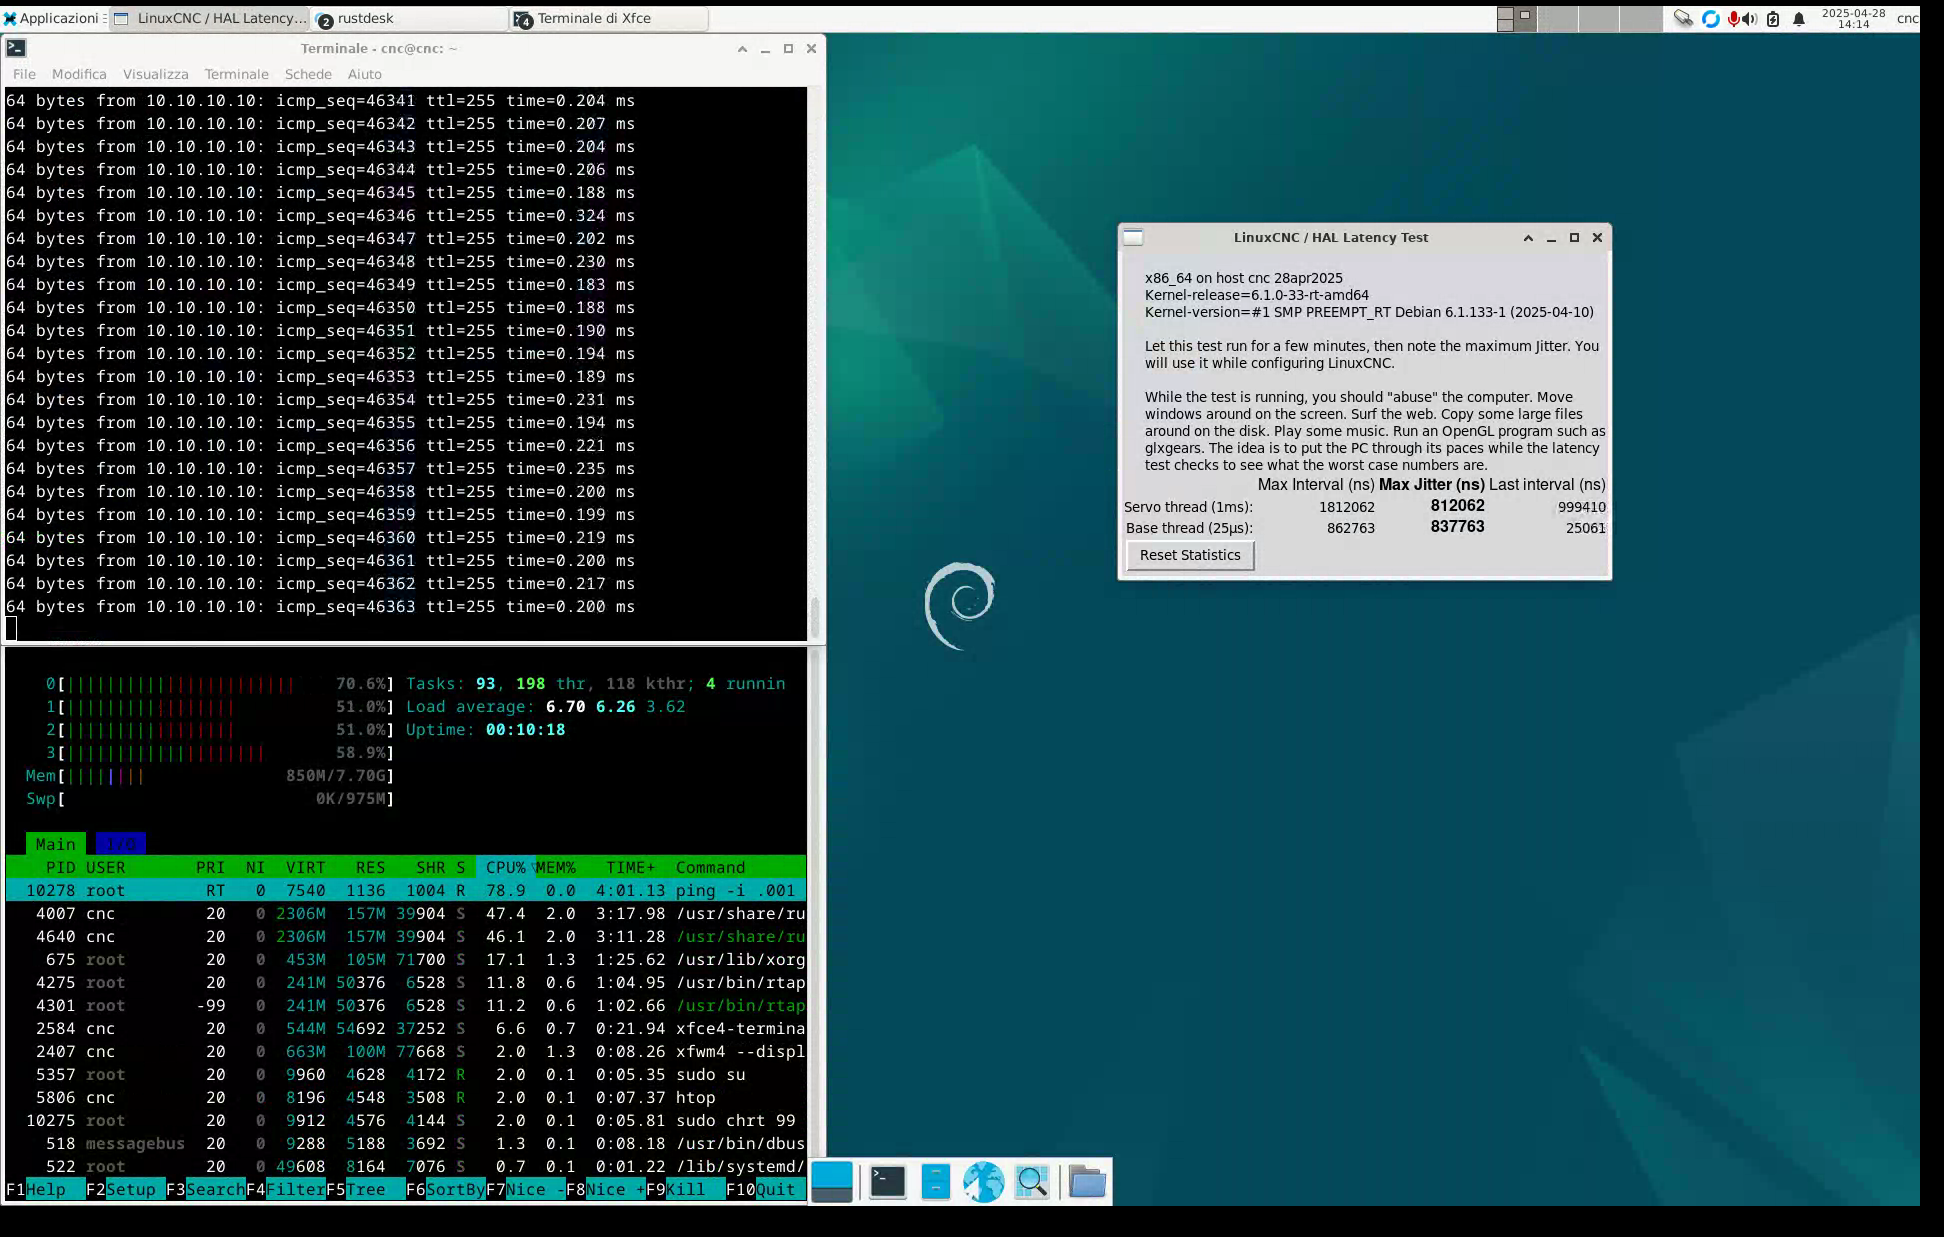Select the ping process row PID 10278

(x=406, y=890)
